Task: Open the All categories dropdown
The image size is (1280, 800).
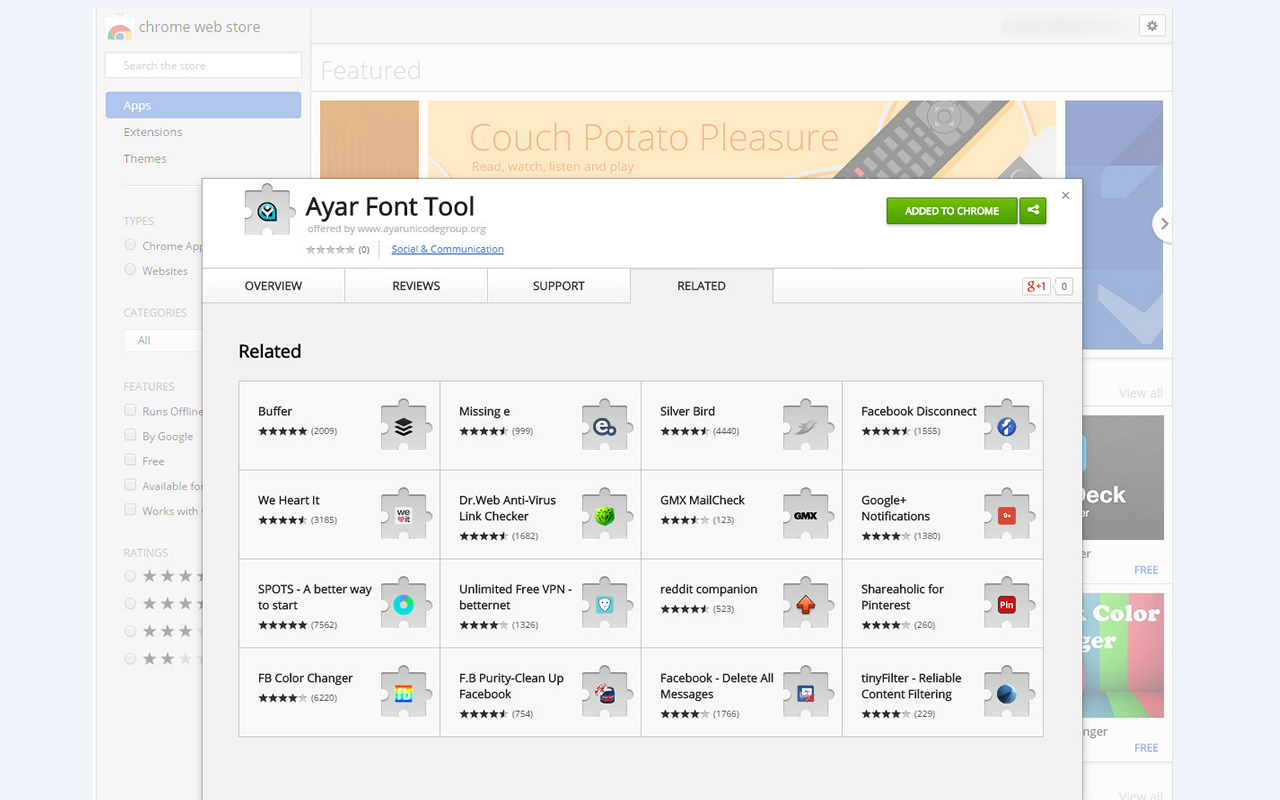Action: 163,340
